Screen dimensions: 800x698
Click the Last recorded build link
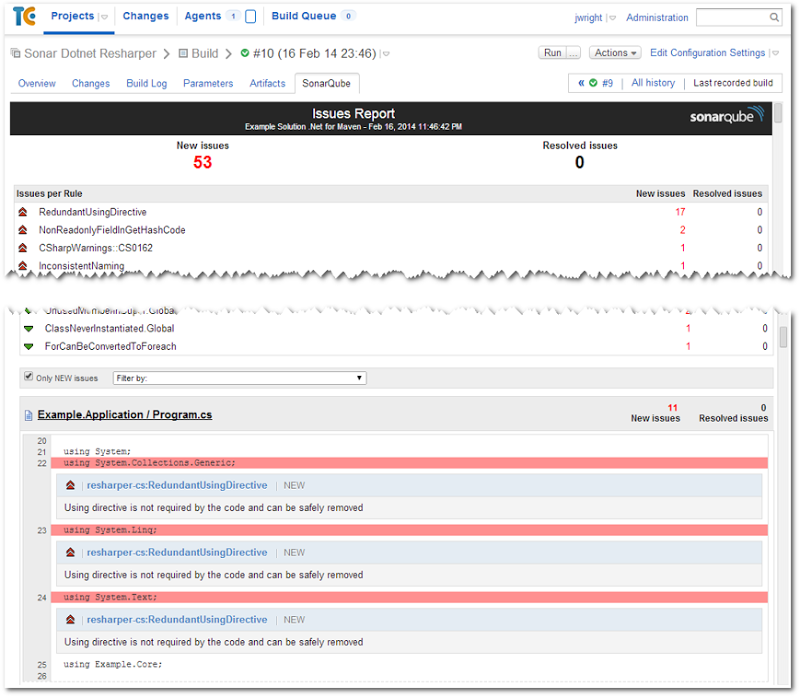pyautogui.click(x=733, y=83)
